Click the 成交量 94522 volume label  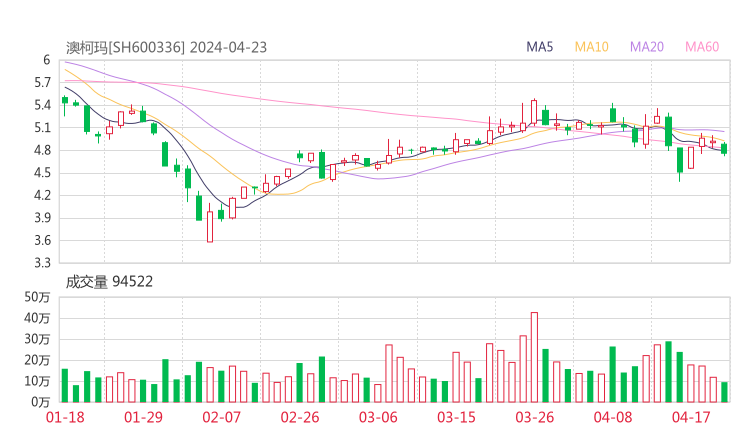click(109, 282)
